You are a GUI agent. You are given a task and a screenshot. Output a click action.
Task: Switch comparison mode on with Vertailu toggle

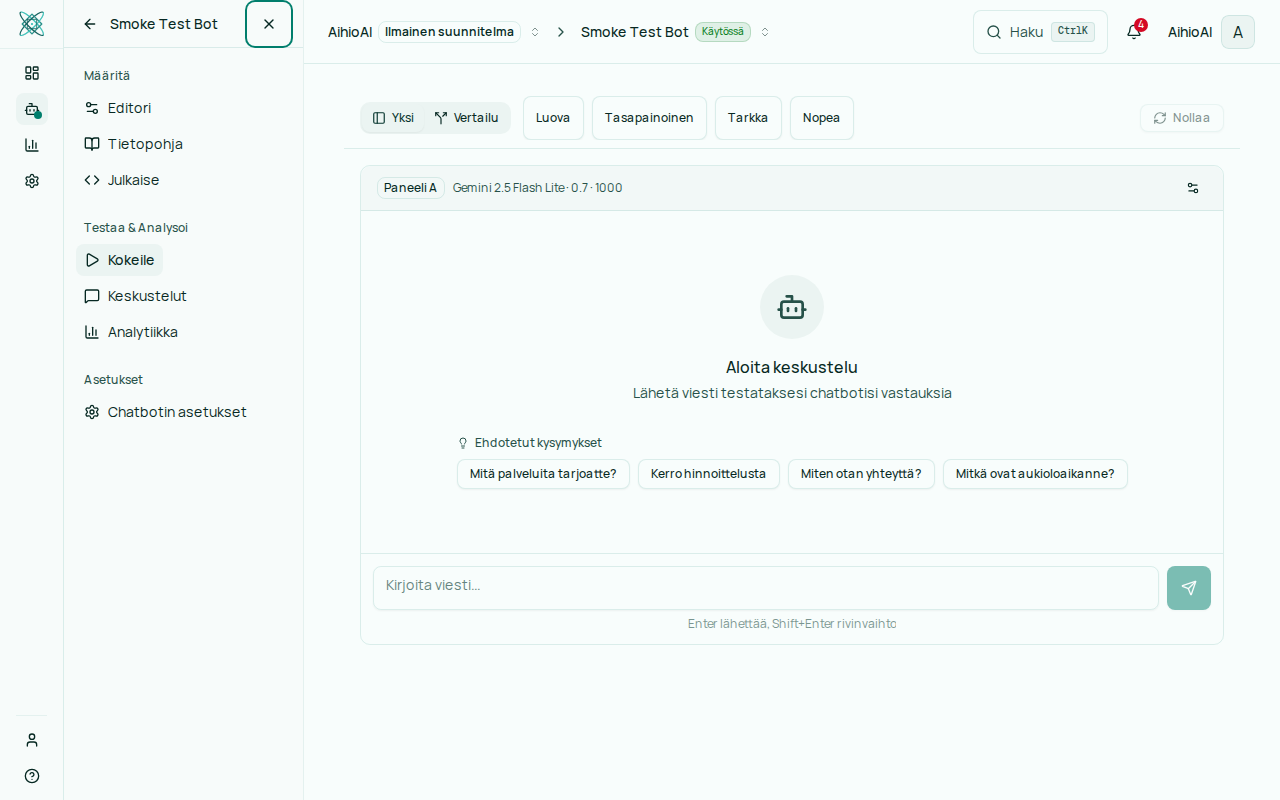tap(466, 117)
